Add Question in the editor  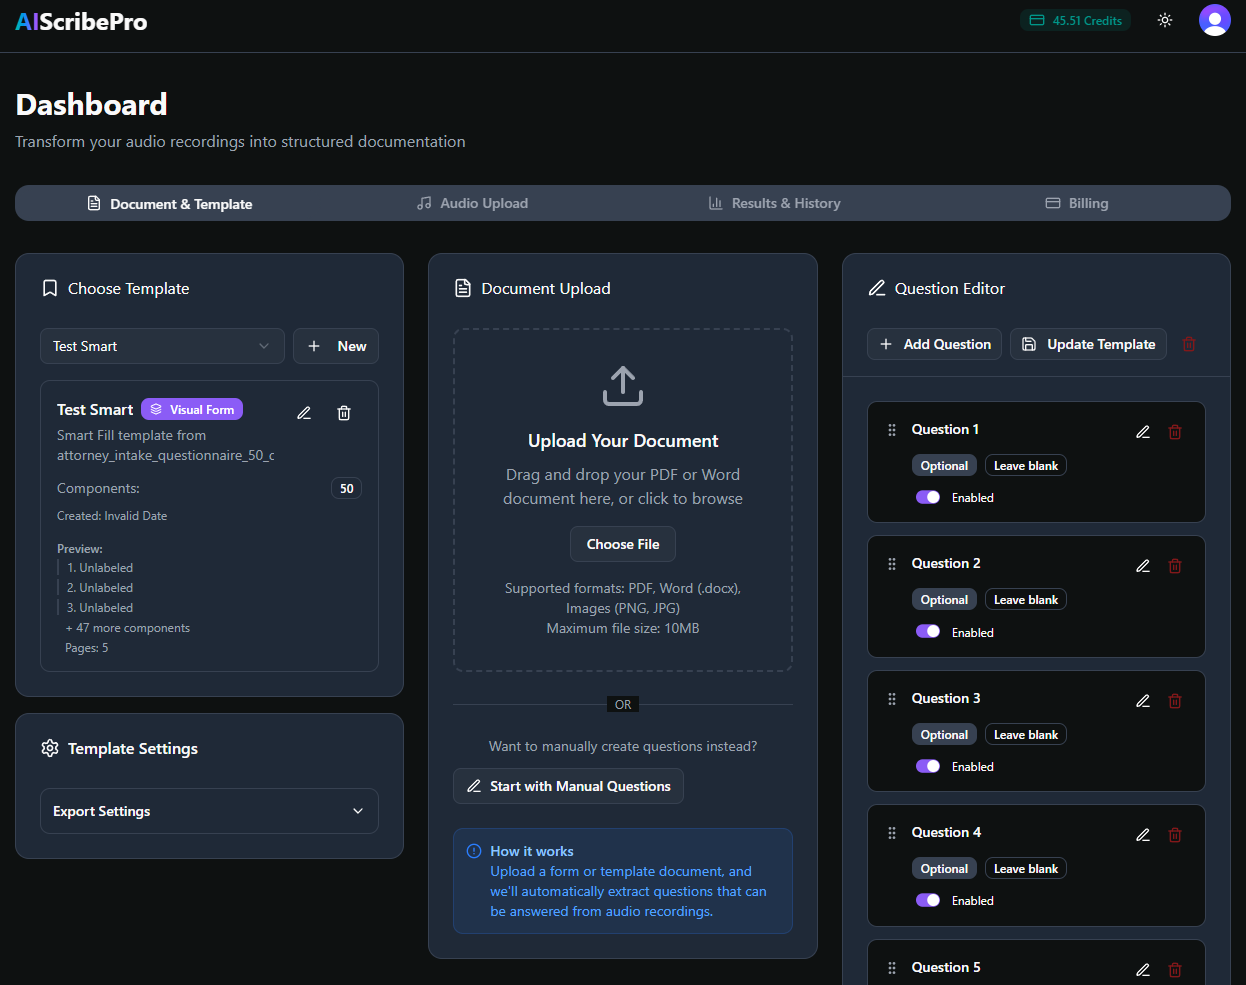point(934,344)
